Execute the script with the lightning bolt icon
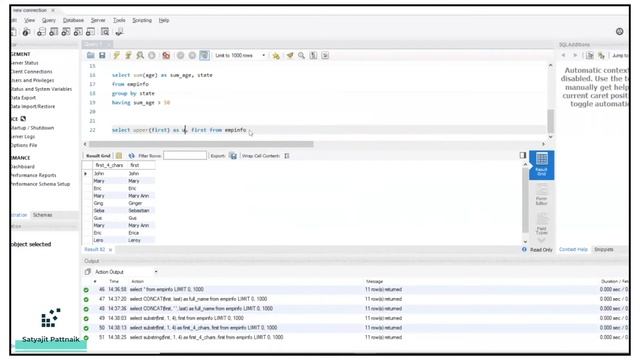Viewport: 640px width, 360px height. (x=116, y=56)
